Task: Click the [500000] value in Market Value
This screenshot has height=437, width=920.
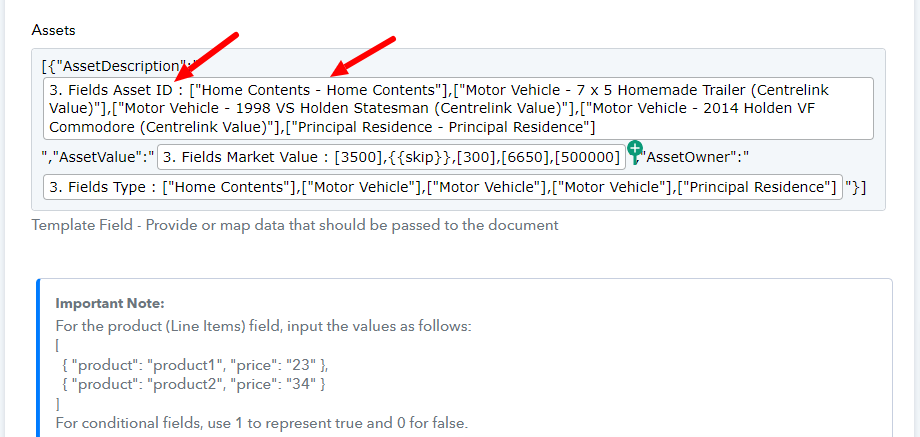Action: (x=587, y=157)
